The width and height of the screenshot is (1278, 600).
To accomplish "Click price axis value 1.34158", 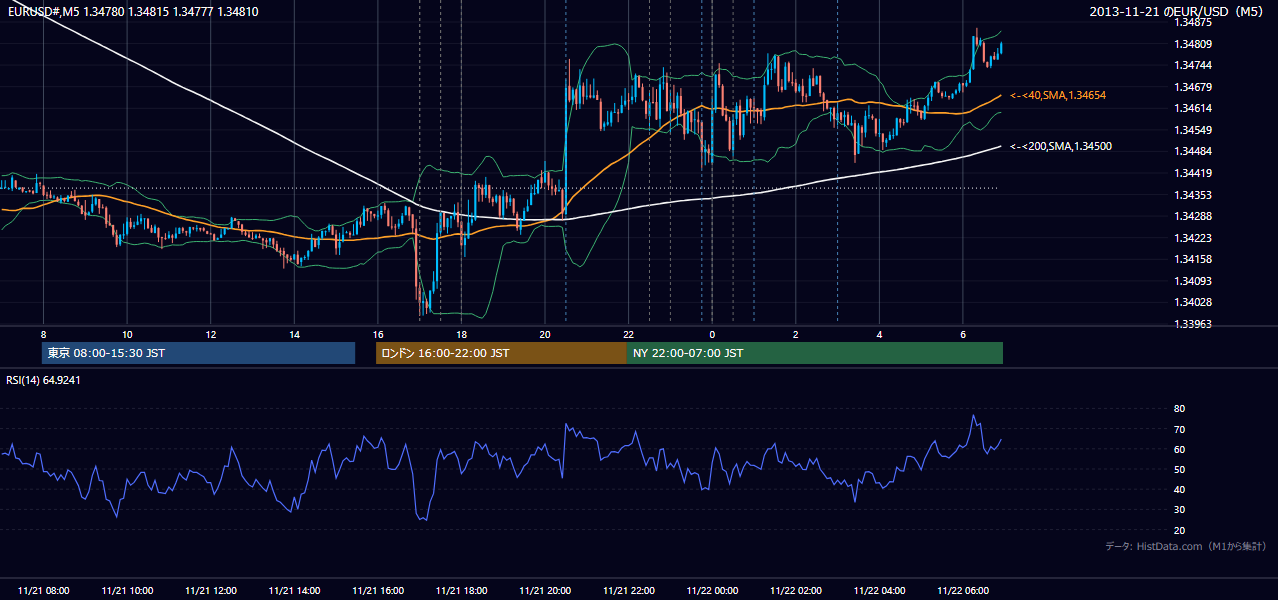I will [x=1194, y=259].
